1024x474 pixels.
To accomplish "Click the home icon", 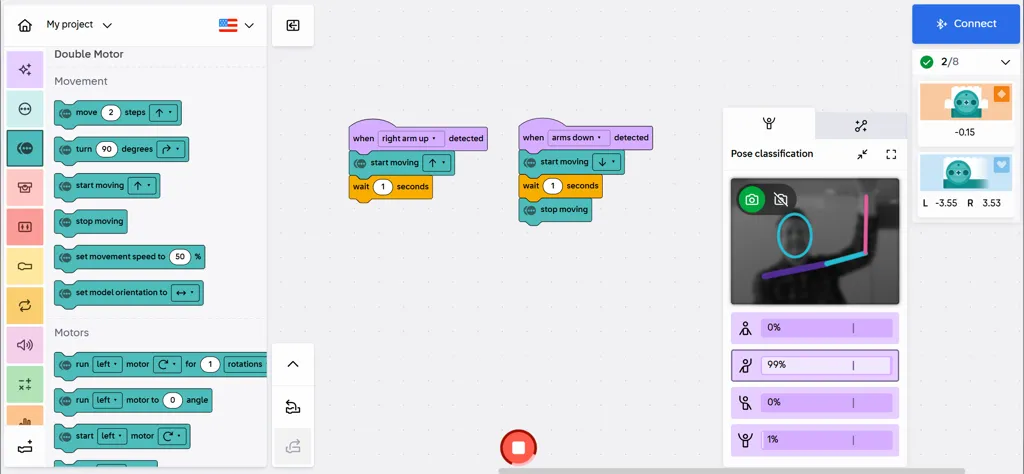I will point(25,25).
